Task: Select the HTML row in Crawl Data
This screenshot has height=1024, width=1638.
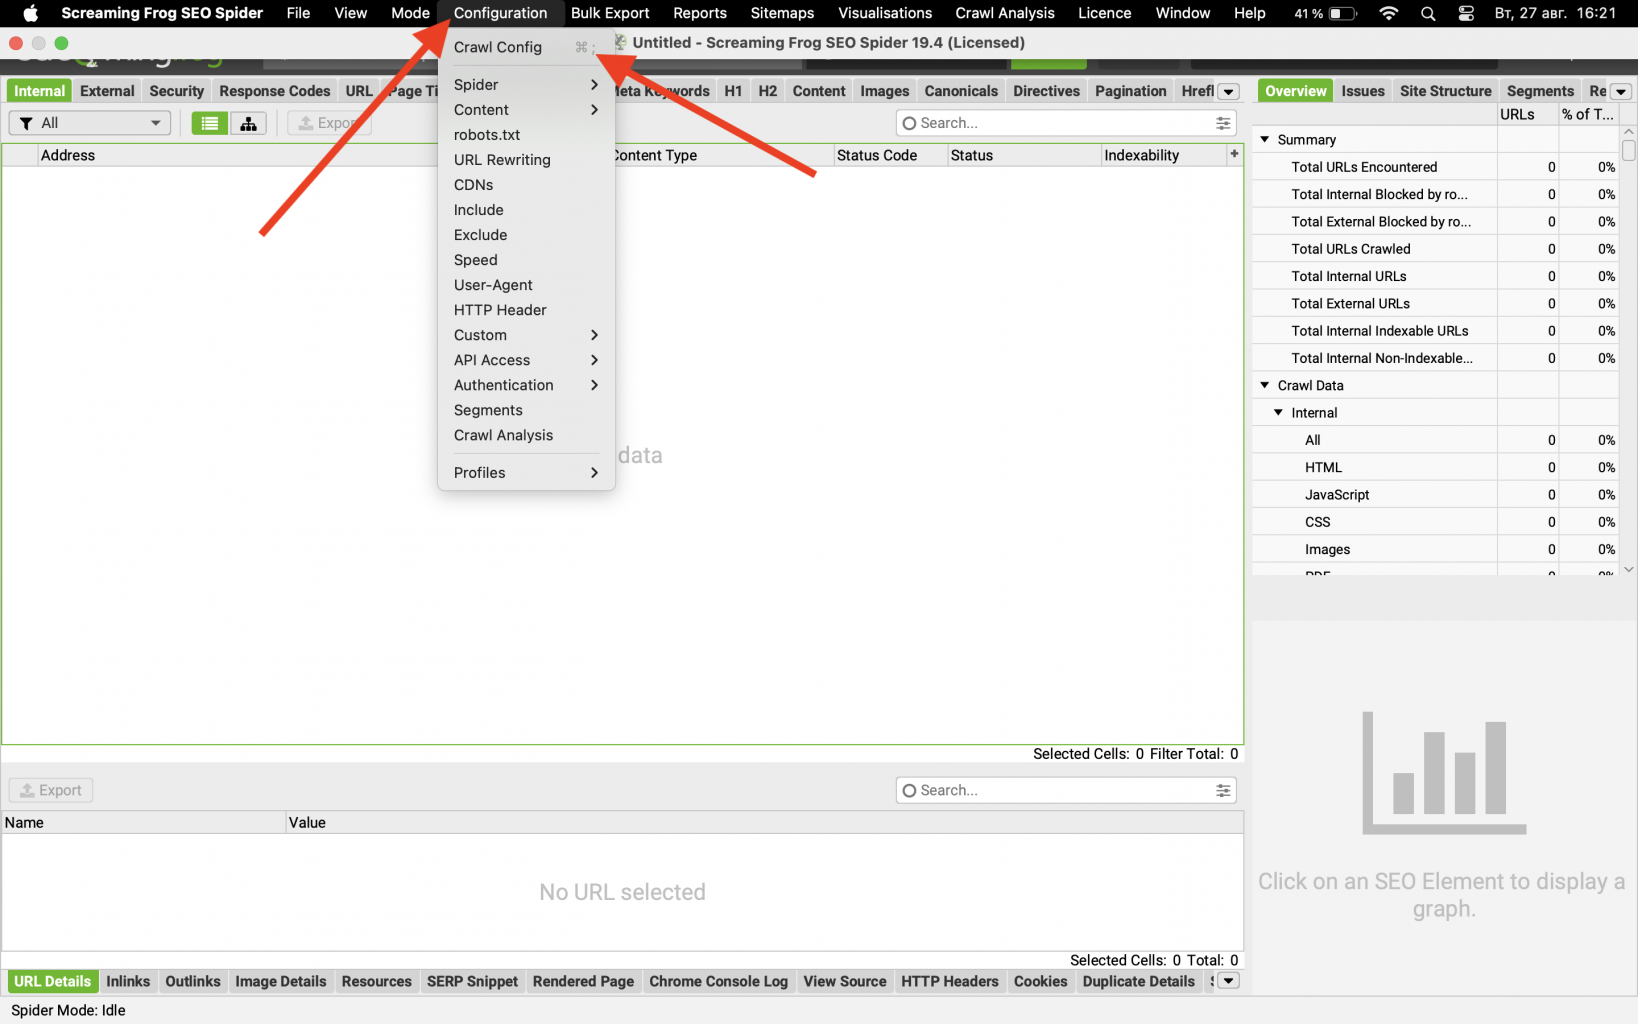Action: coord(1435,467)
